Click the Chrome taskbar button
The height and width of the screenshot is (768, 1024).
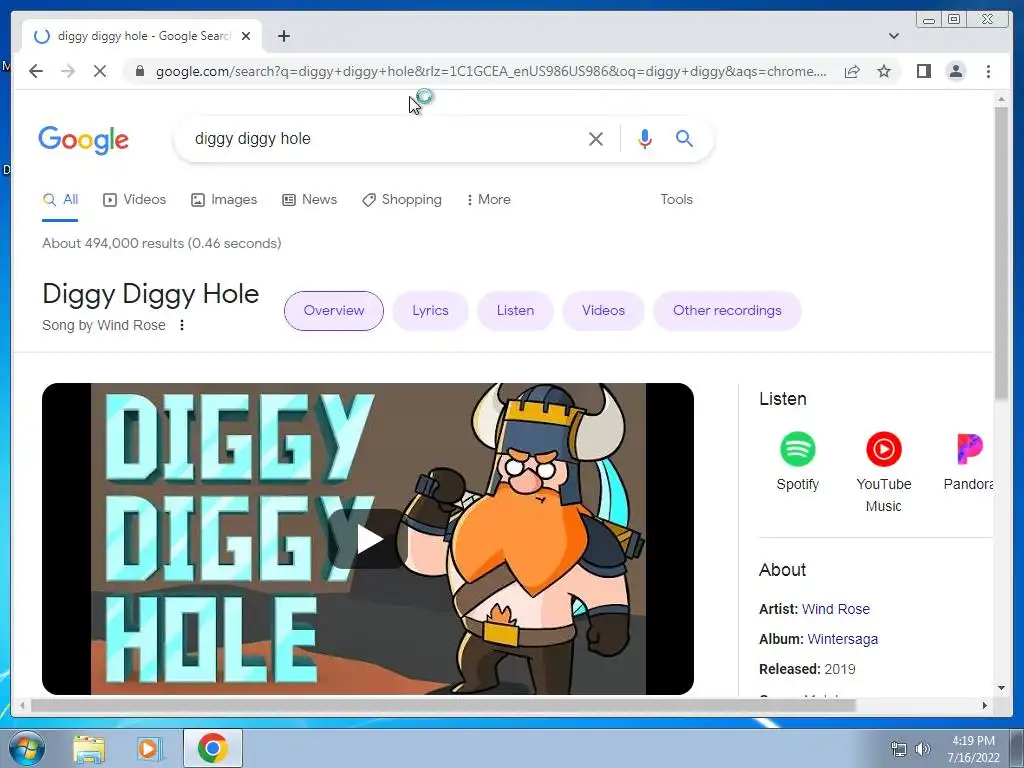pos(213,748)
